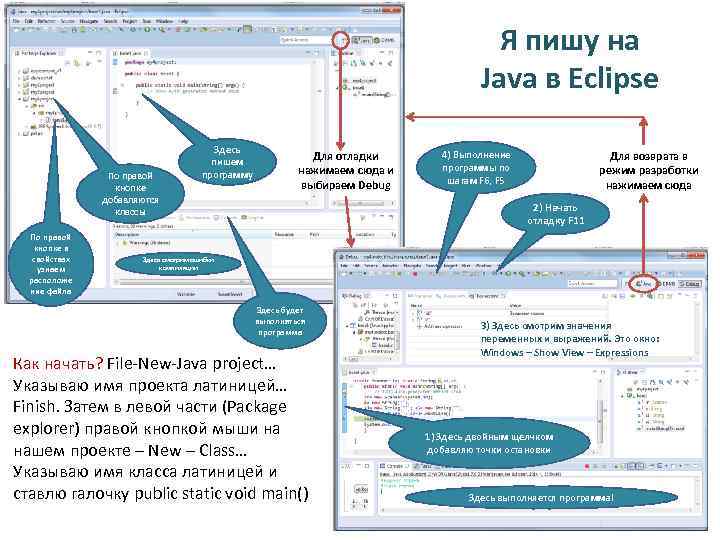Select the Outline tab in upper window
The height and width of the screenshot is (540, 720).
click(347, 53)
